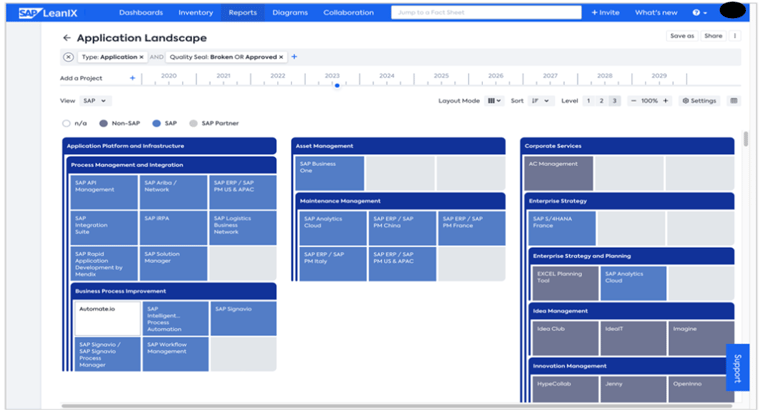
Task: Open the View SAP dropdown
Action: 95,101
